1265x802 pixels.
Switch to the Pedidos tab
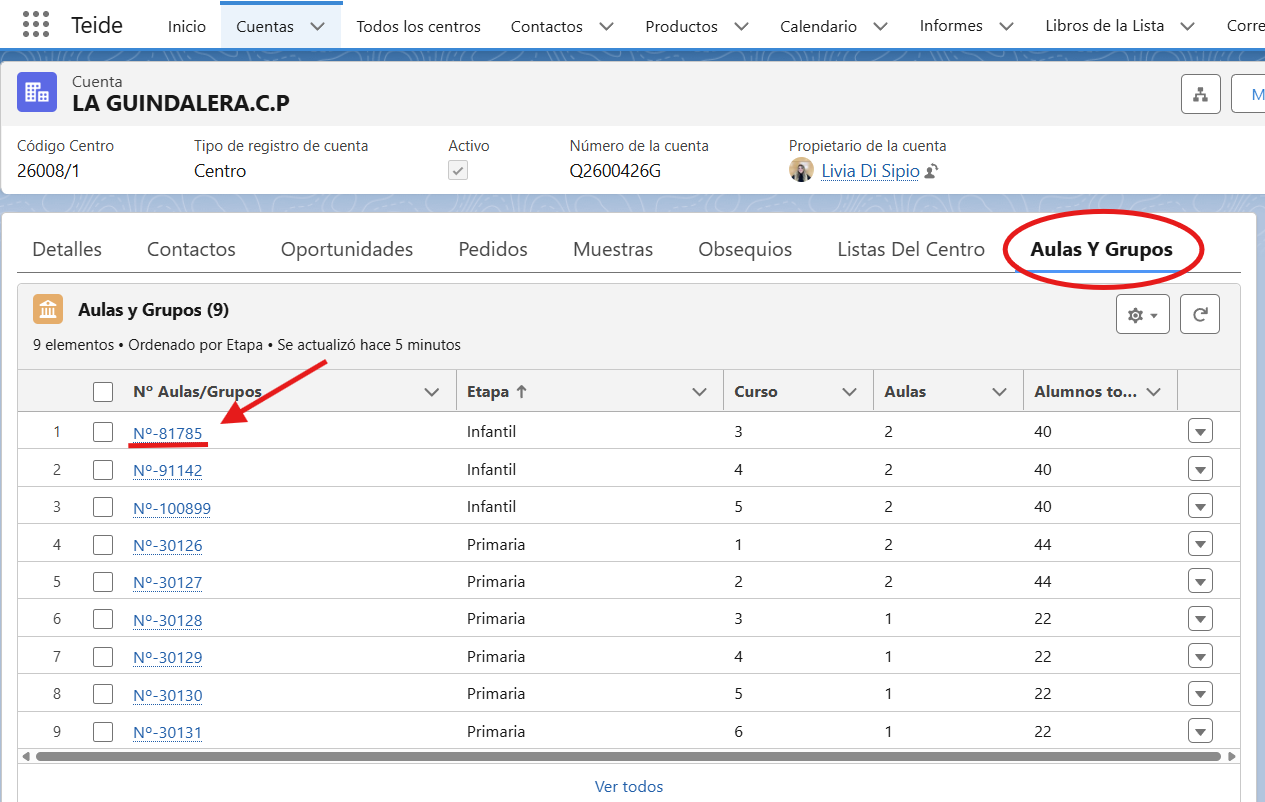[x=493, y=249]
